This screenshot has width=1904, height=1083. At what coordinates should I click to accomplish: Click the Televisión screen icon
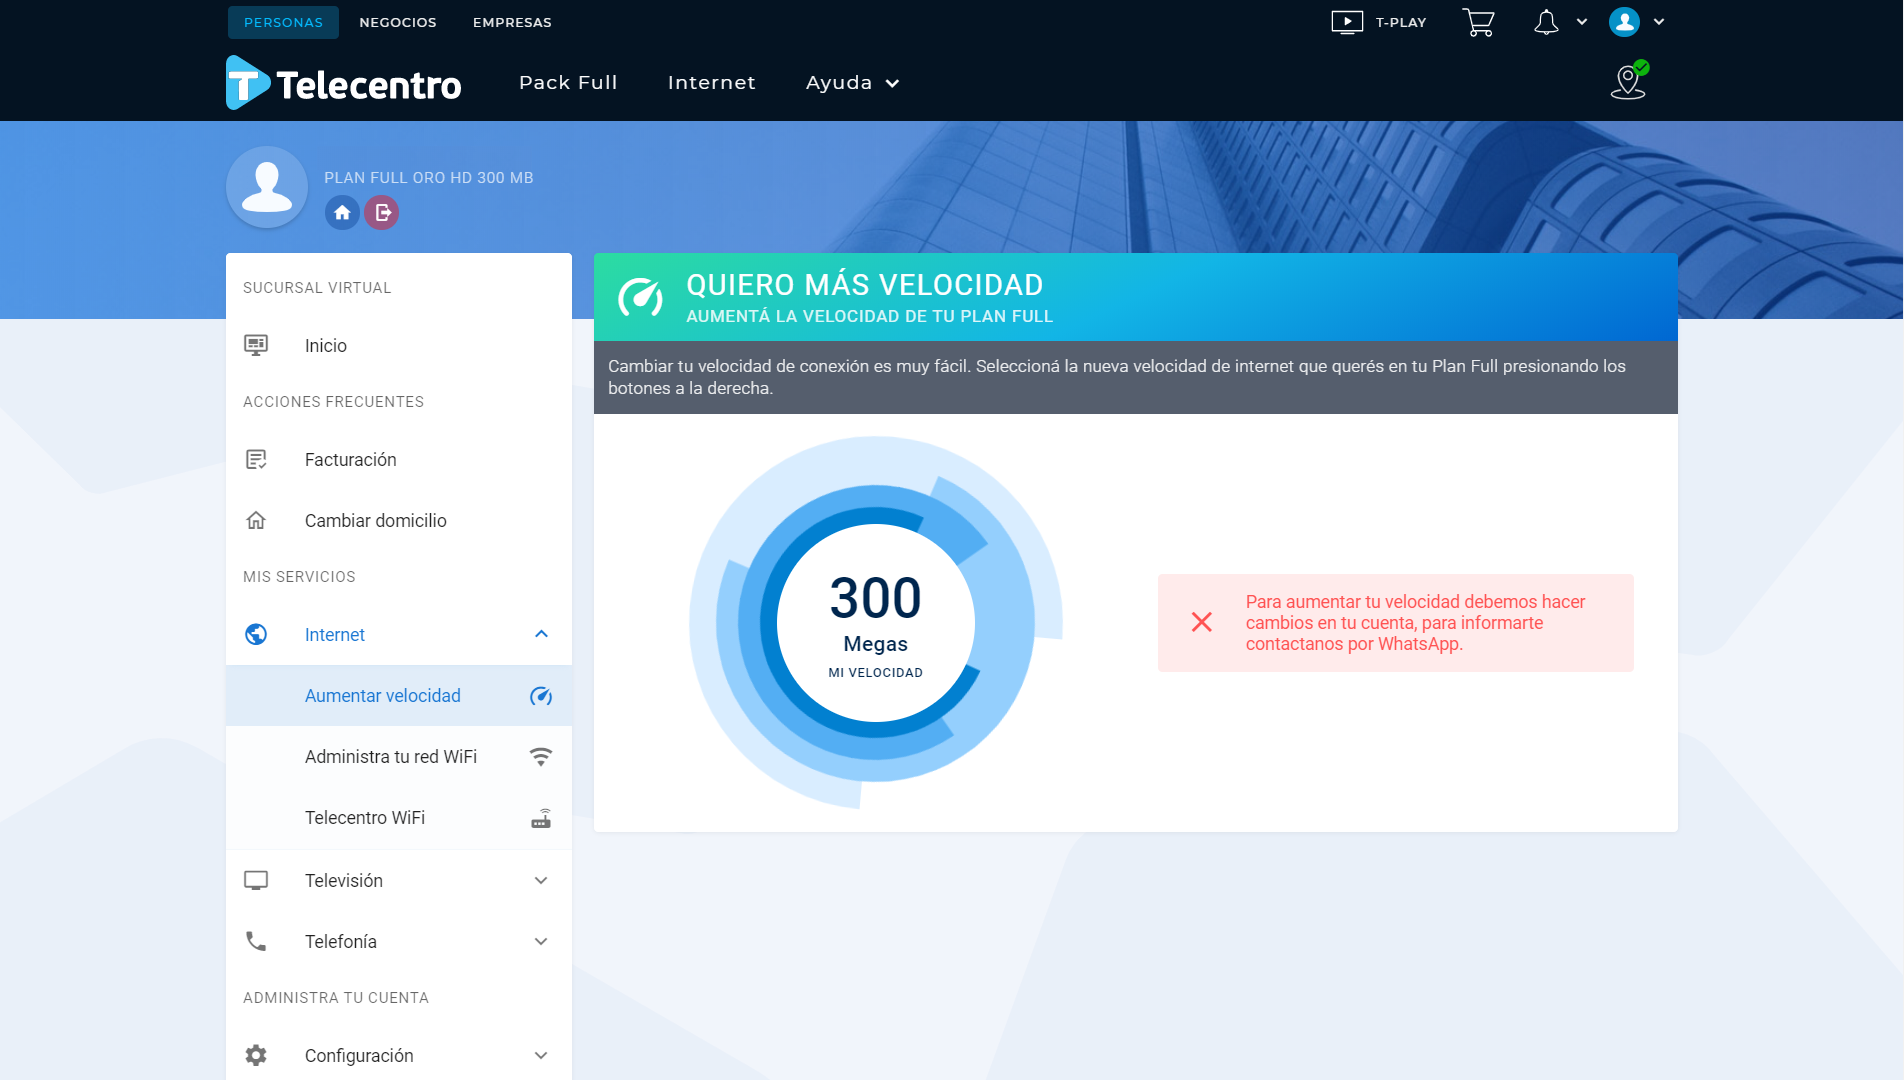pyautogui.click(x=256, y=881)
